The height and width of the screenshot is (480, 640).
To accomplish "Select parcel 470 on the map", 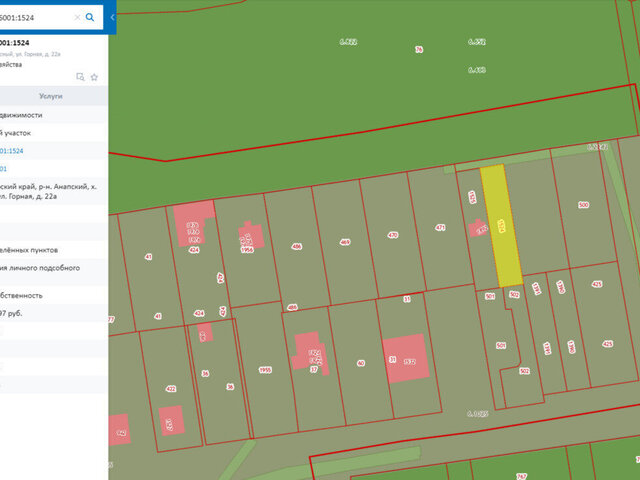I will pos(393,235).
